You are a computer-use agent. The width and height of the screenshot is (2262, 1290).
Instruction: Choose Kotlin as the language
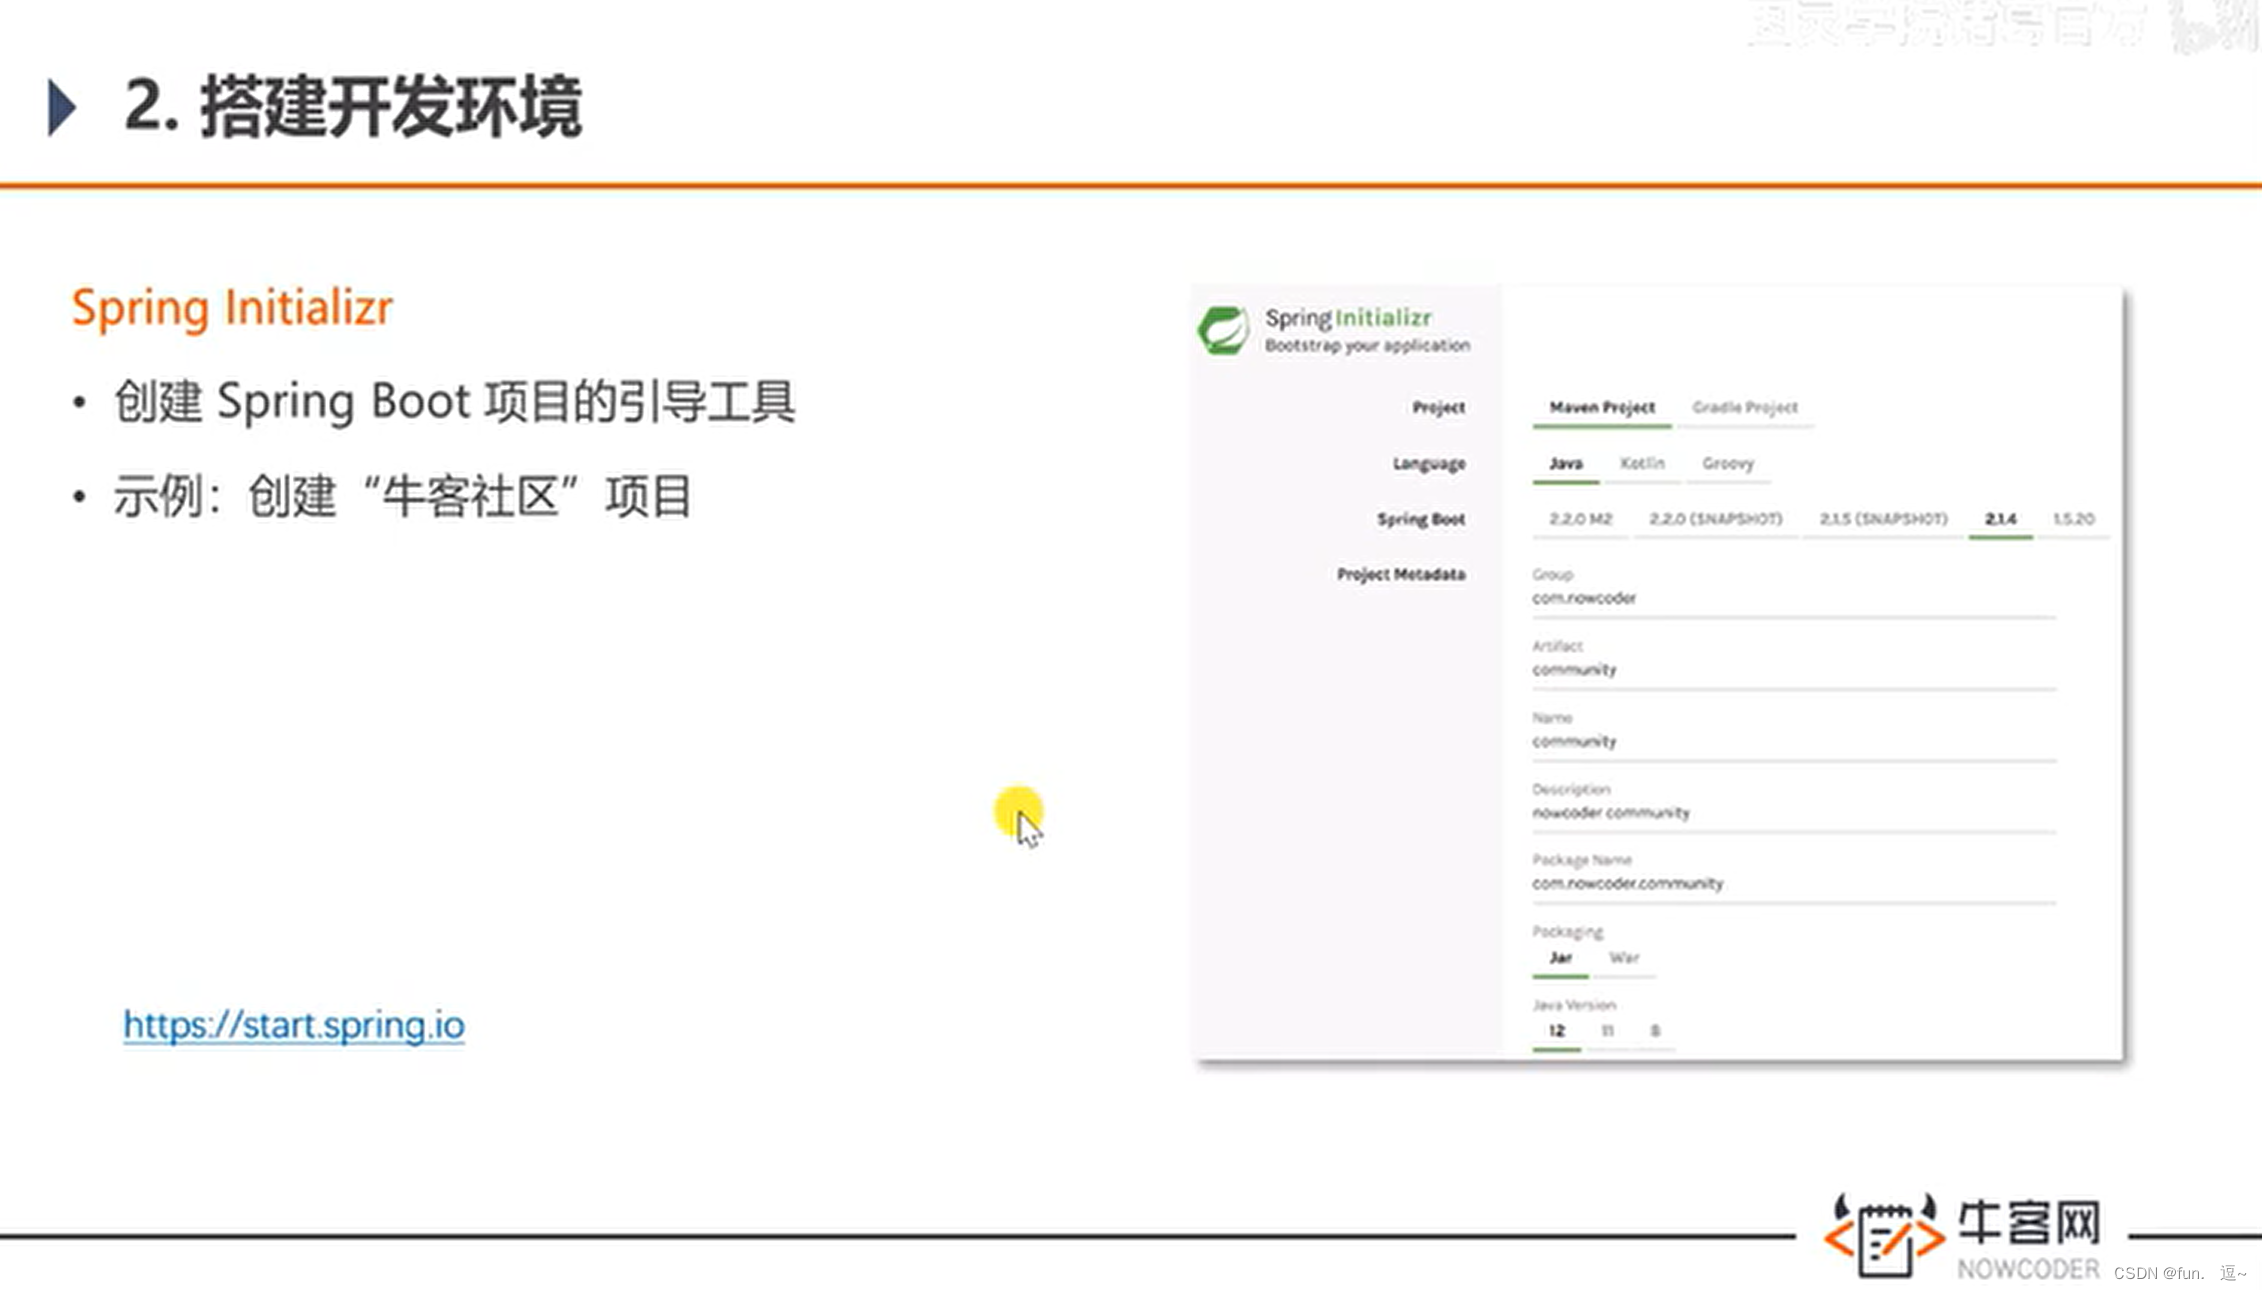click(x=1643, y=463)
